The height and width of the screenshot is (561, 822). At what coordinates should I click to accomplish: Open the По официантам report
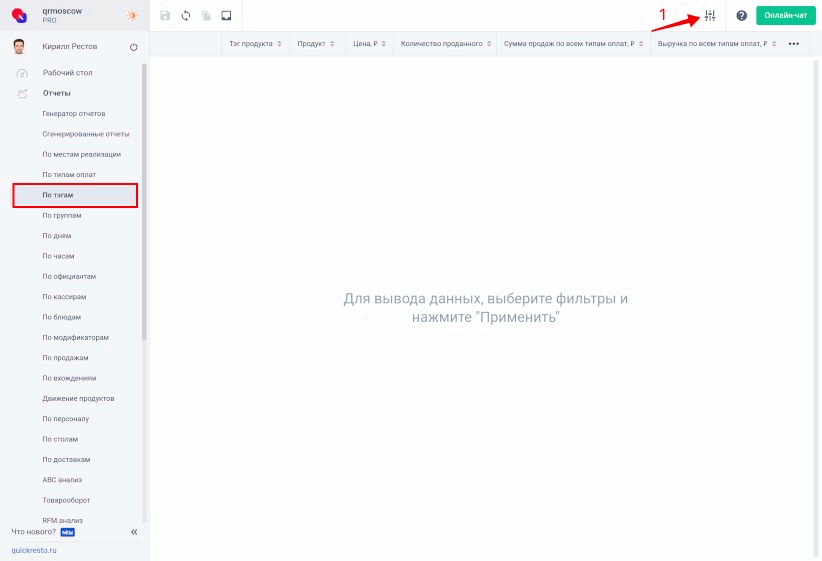coord(69,277)
